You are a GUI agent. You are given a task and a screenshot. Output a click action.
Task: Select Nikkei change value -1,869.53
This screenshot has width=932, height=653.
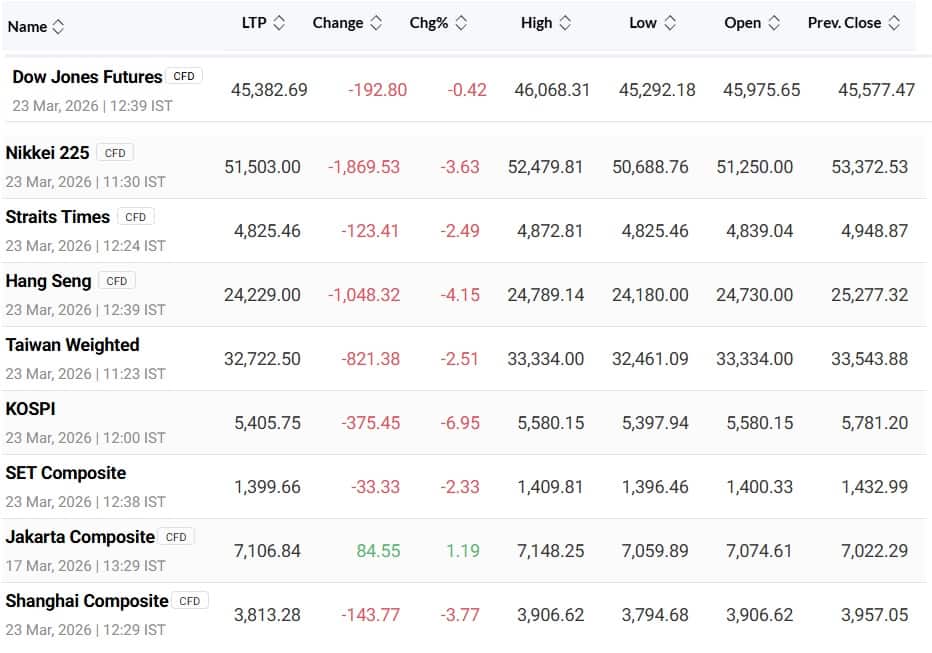point(364,167)
